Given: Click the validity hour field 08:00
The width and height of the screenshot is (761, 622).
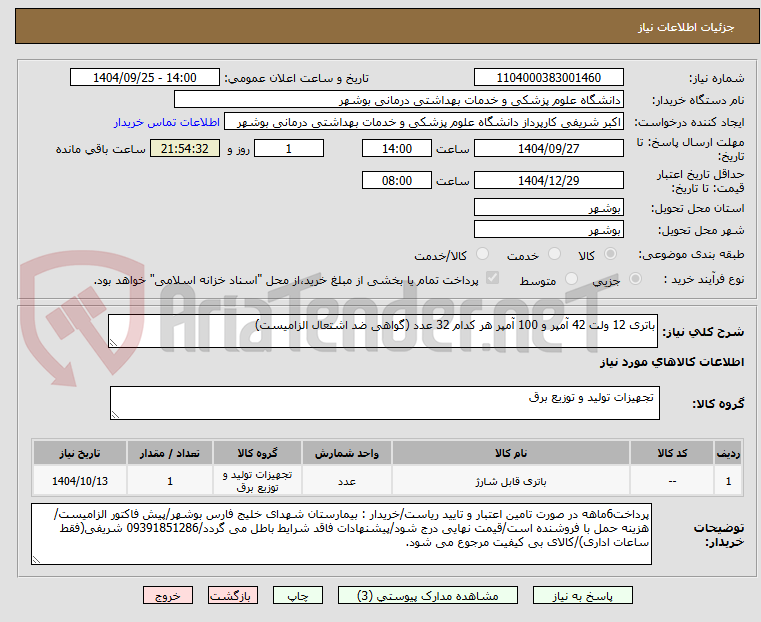Looking at the screenshot, I should [x=397, y=180].
